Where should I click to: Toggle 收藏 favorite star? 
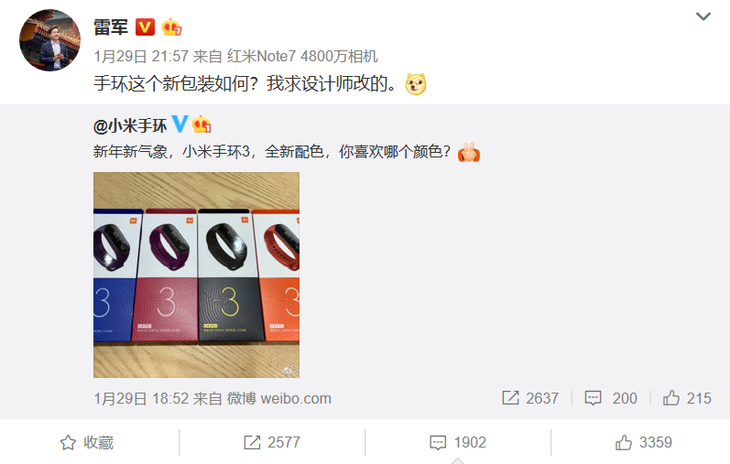click(x=87, y=442)
